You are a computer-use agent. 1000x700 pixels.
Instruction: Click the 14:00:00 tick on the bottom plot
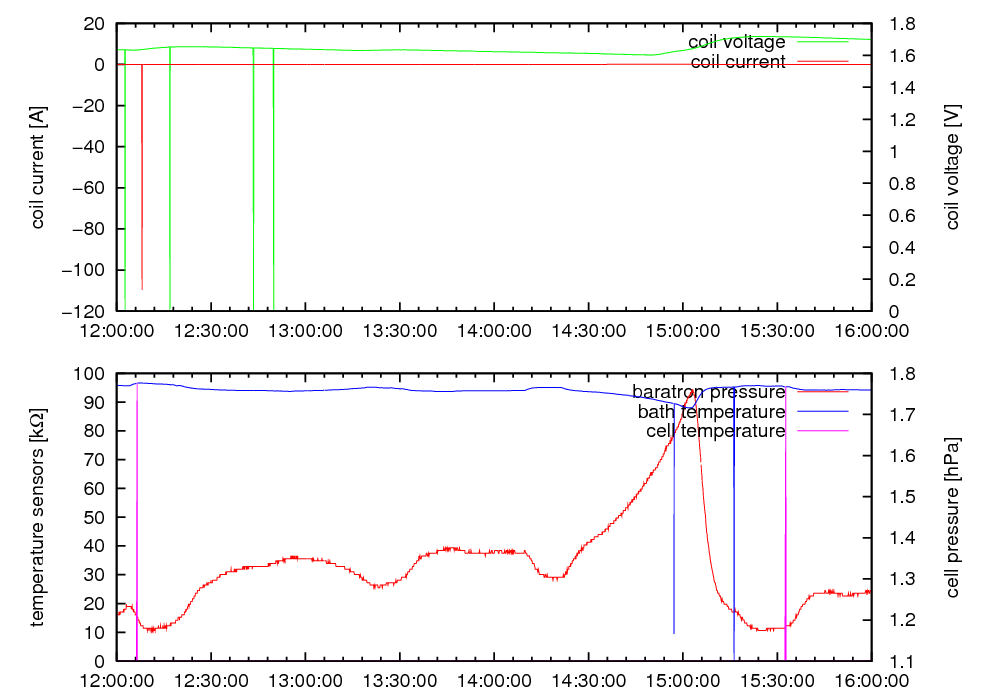[494, 679]
